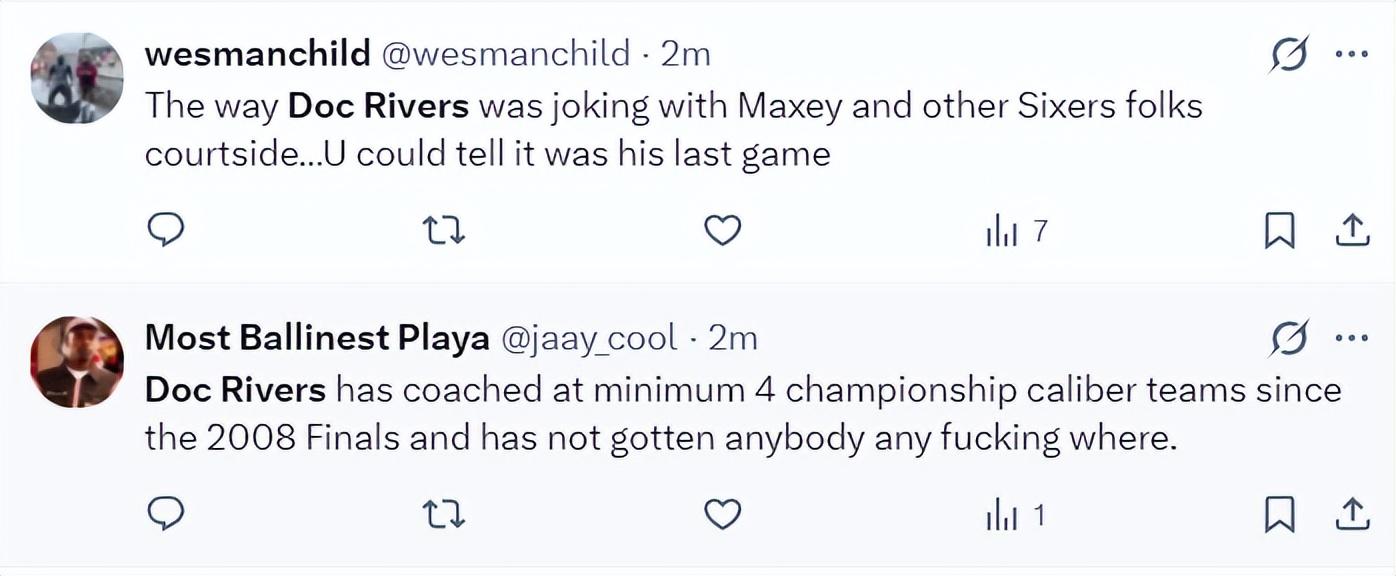Open more options for wesmanchild's tweet
The height and width of the screenshot is (576, 1396).
pyautogui.click(x=1351, y=56)
